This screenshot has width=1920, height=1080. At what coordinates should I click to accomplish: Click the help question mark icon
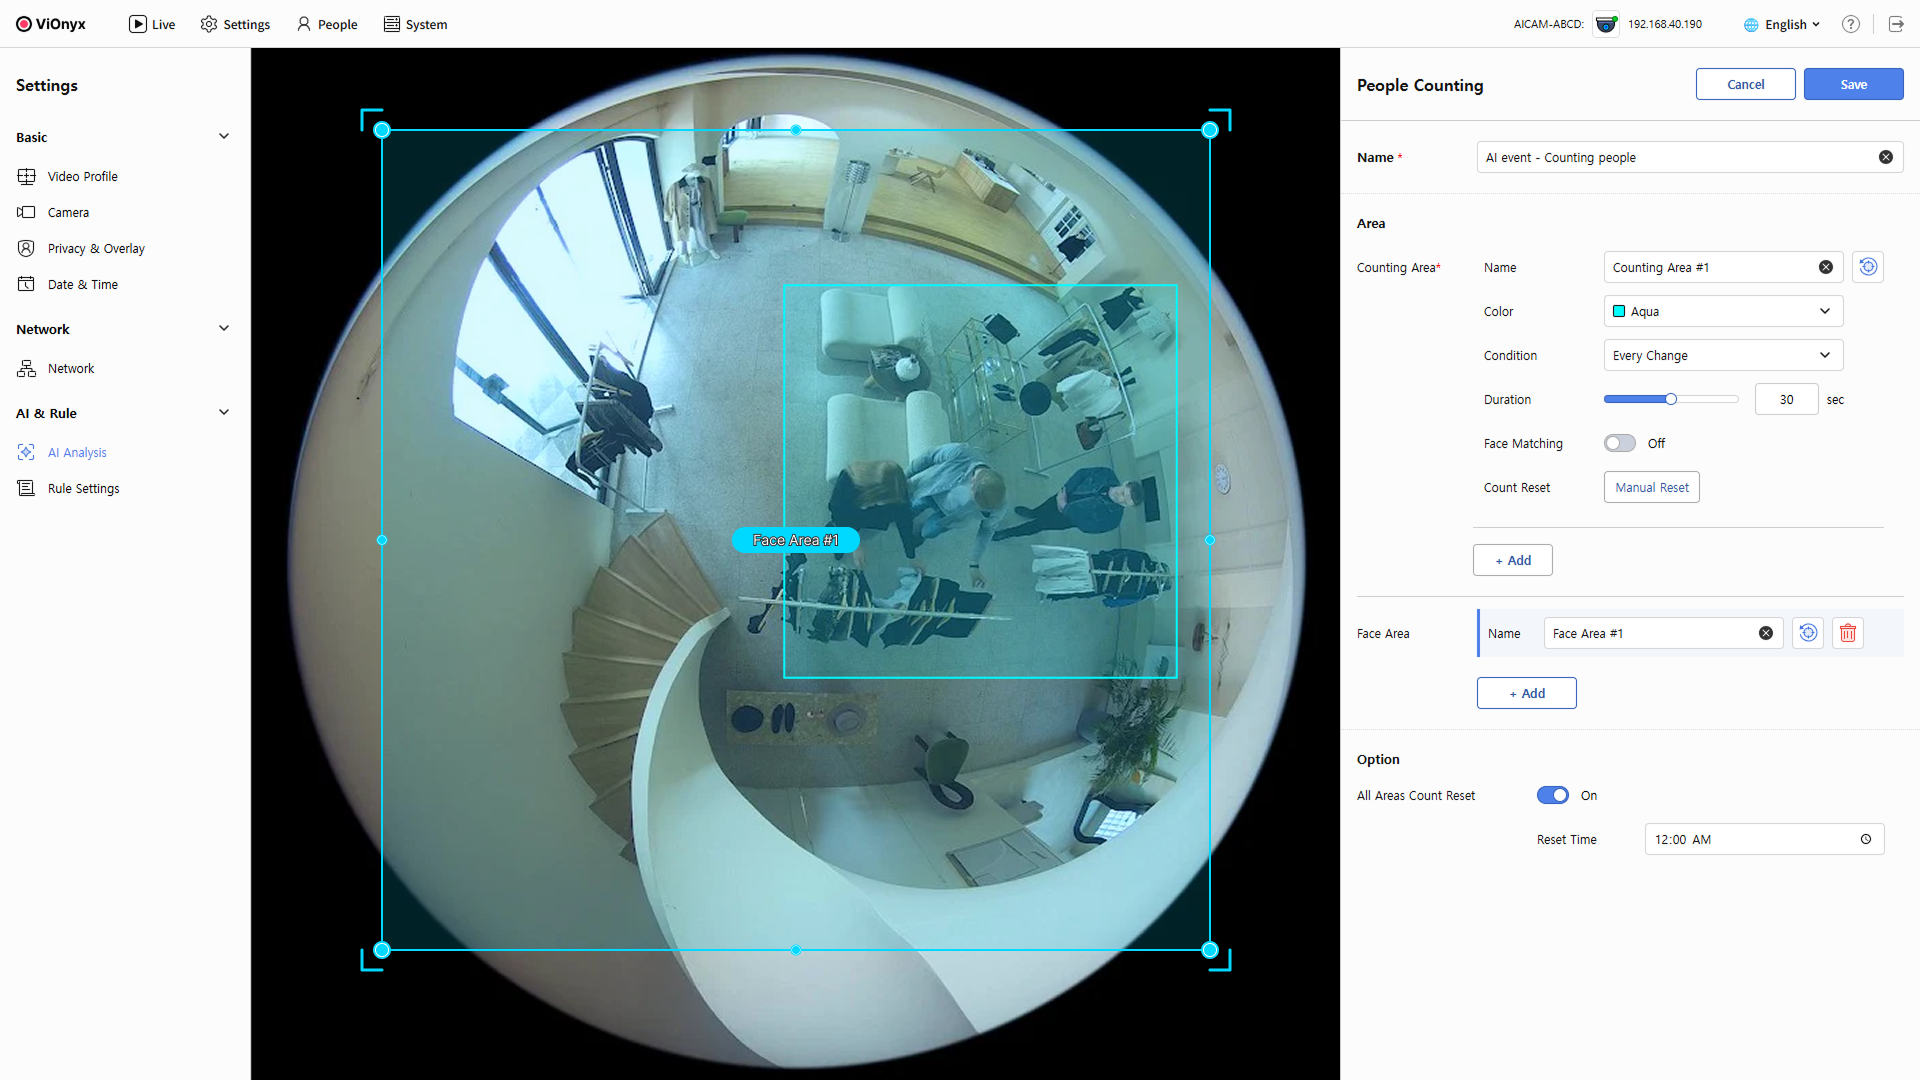pyautogui.click(x=1850, y=24)
